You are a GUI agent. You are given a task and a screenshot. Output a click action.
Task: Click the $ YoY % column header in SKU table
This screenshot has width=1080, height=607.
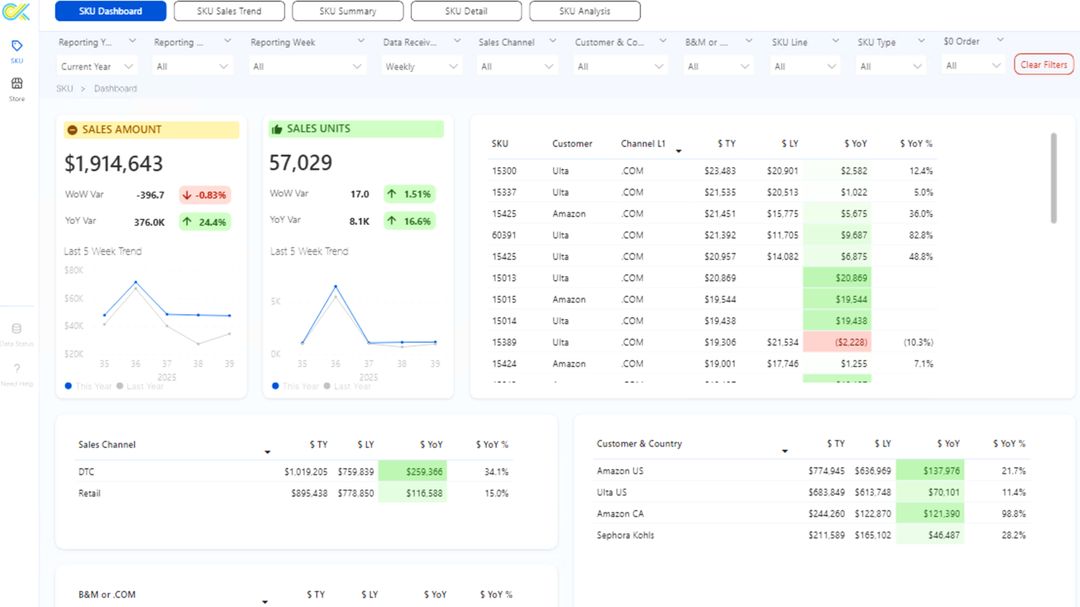point(915,143)
